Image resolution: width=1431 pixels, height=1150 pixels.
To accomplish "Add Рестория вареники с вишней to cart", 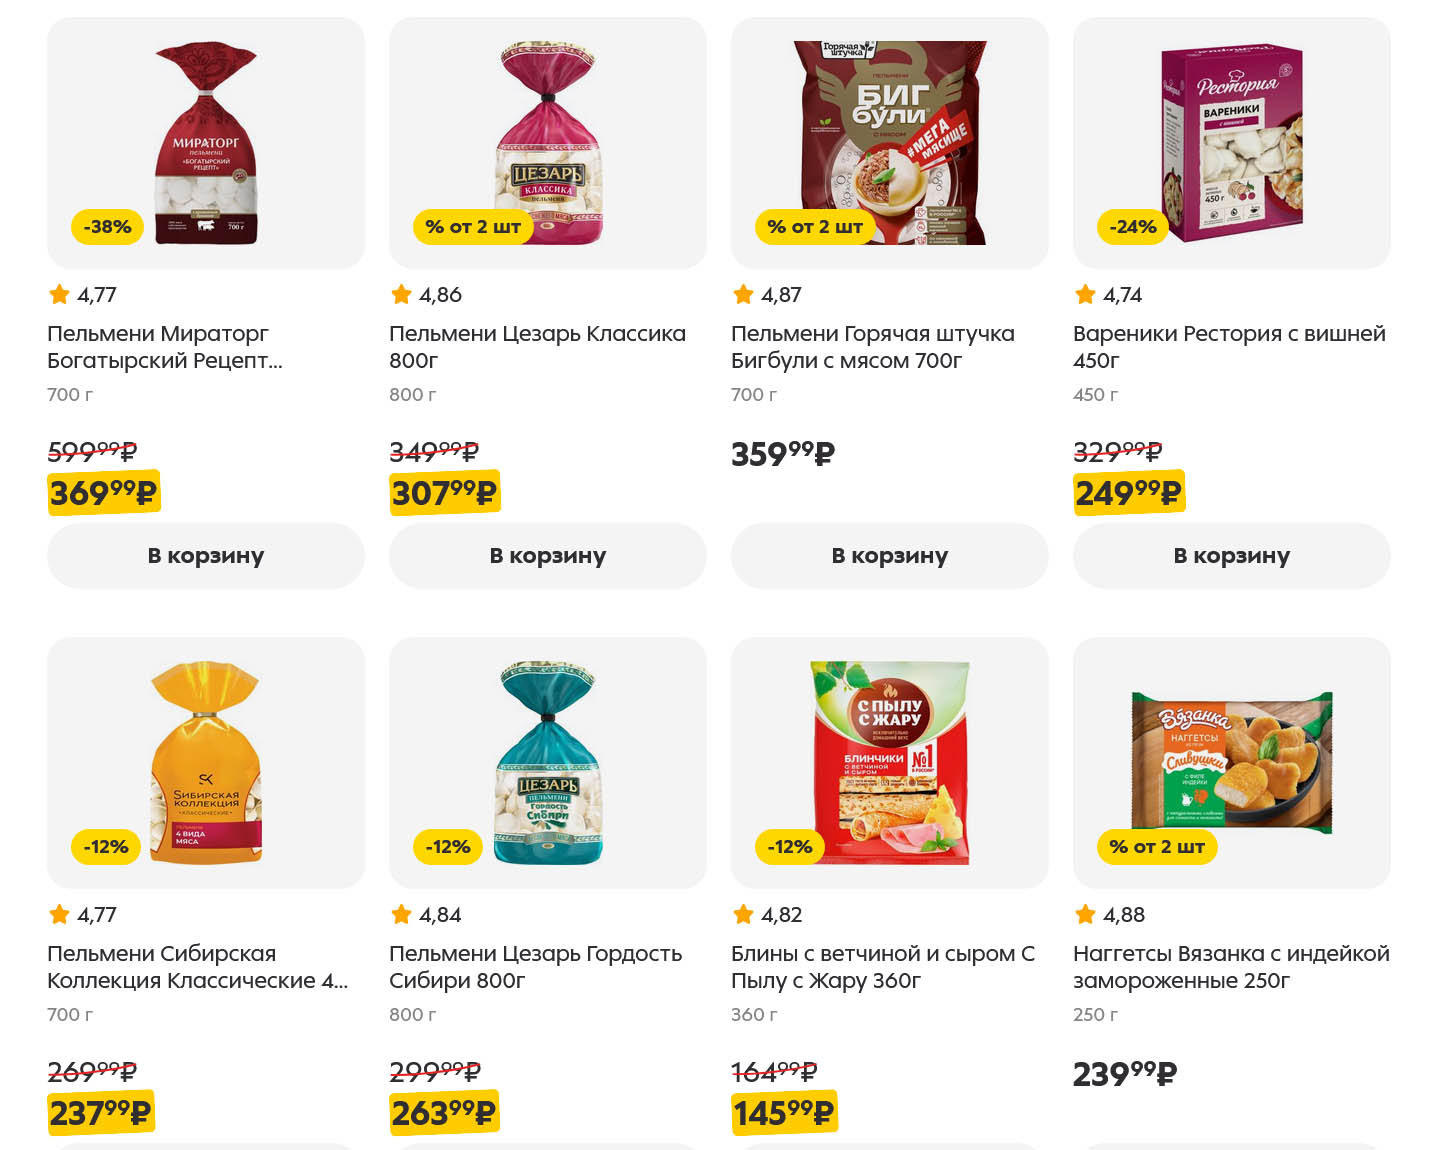I will (1231, 556).
